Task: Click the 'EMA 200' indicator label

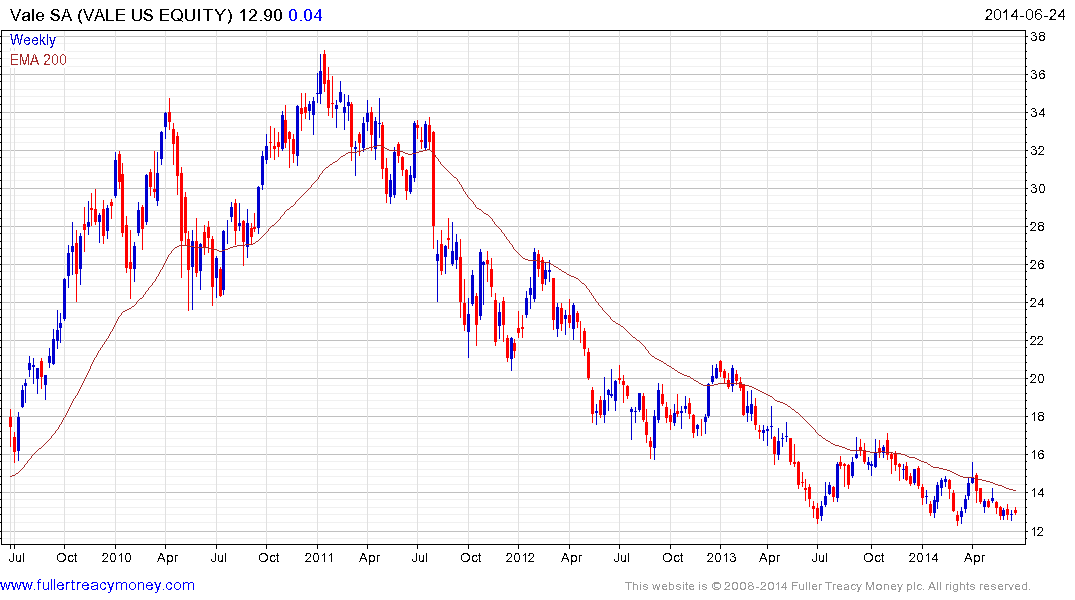Action: click(x=38, y=60)
